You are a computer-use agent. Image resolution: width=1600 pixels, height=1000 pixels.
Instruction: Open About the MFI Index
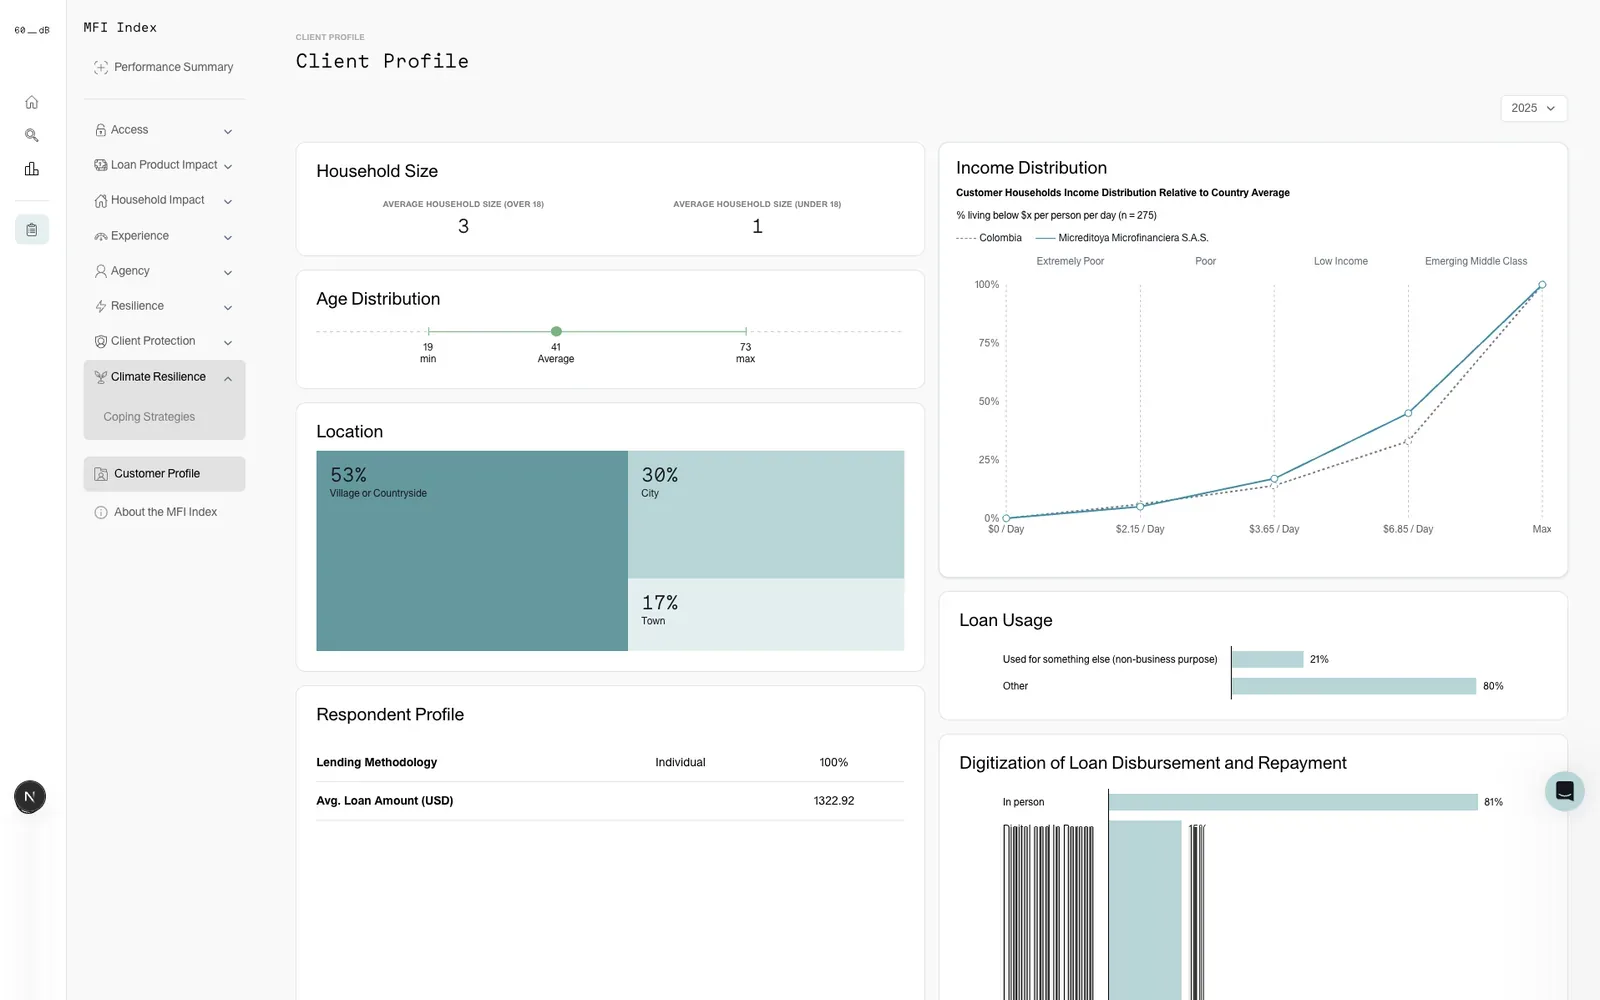click(164, 512)
